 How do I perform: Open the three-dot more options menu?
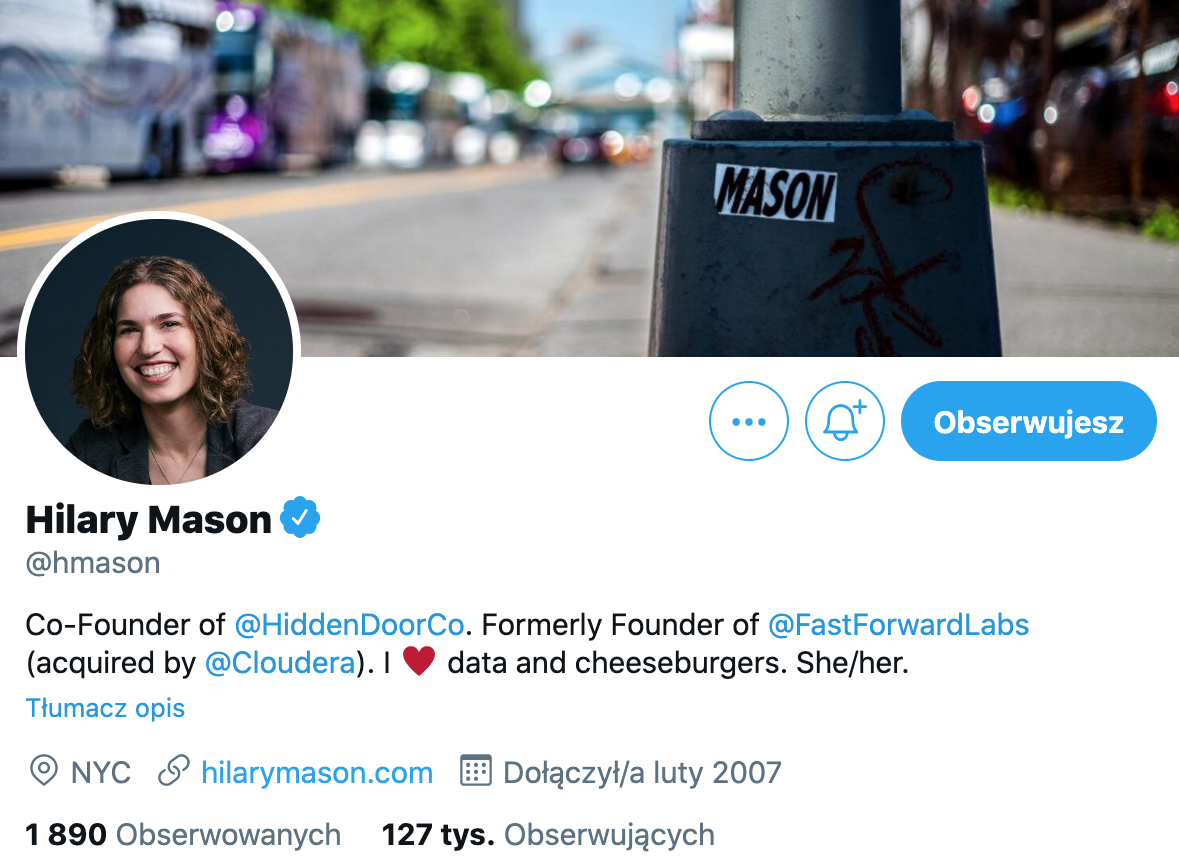(x=748, y=421)
